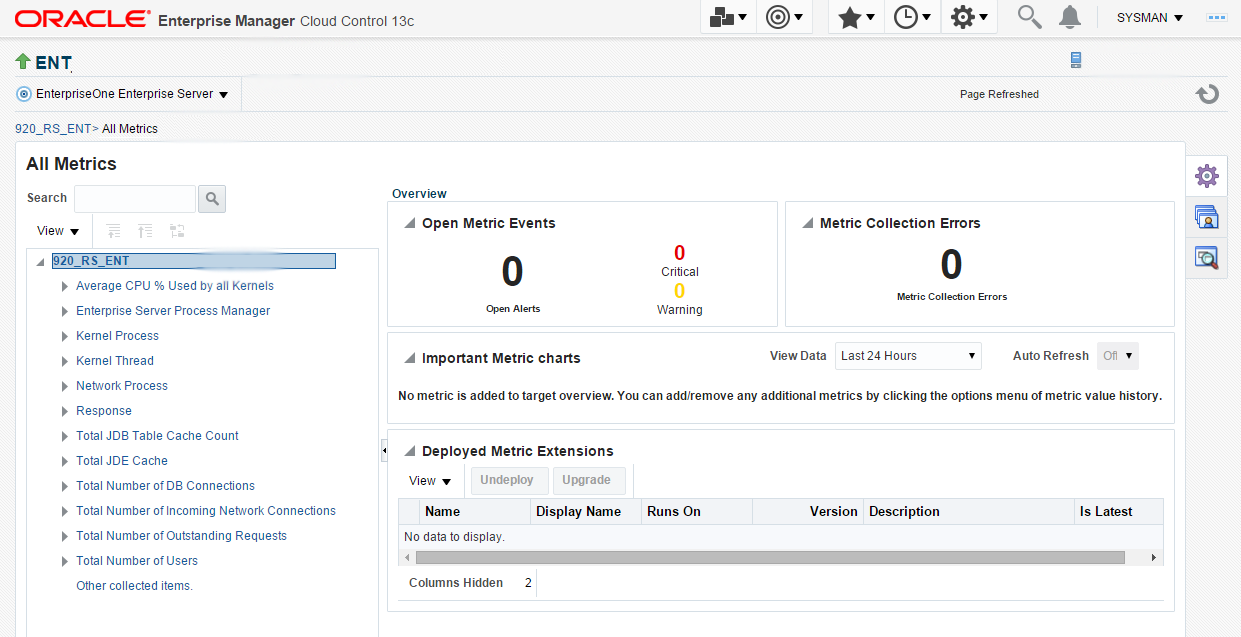Open the View Data time range dropdown
The image size is (1241, 637).
pyautogui.click(x=908, y=356)
